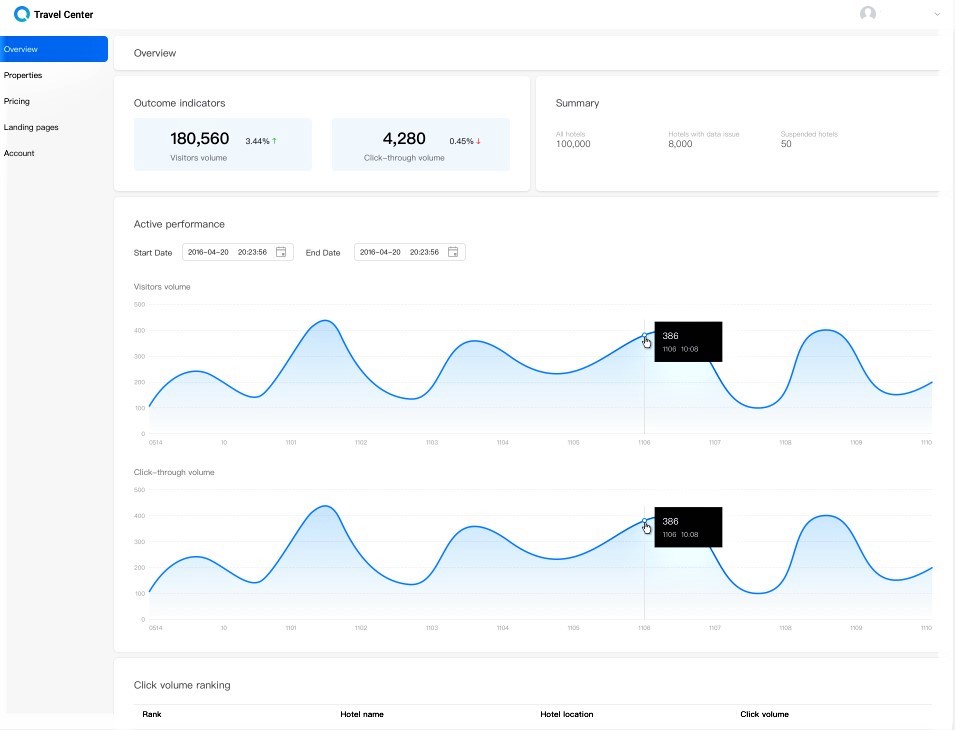Click the All hotels value 100,000
Image resolution: width=955 pixels, height=730 pixels.
pyautogui.click(x=573, y=144)
